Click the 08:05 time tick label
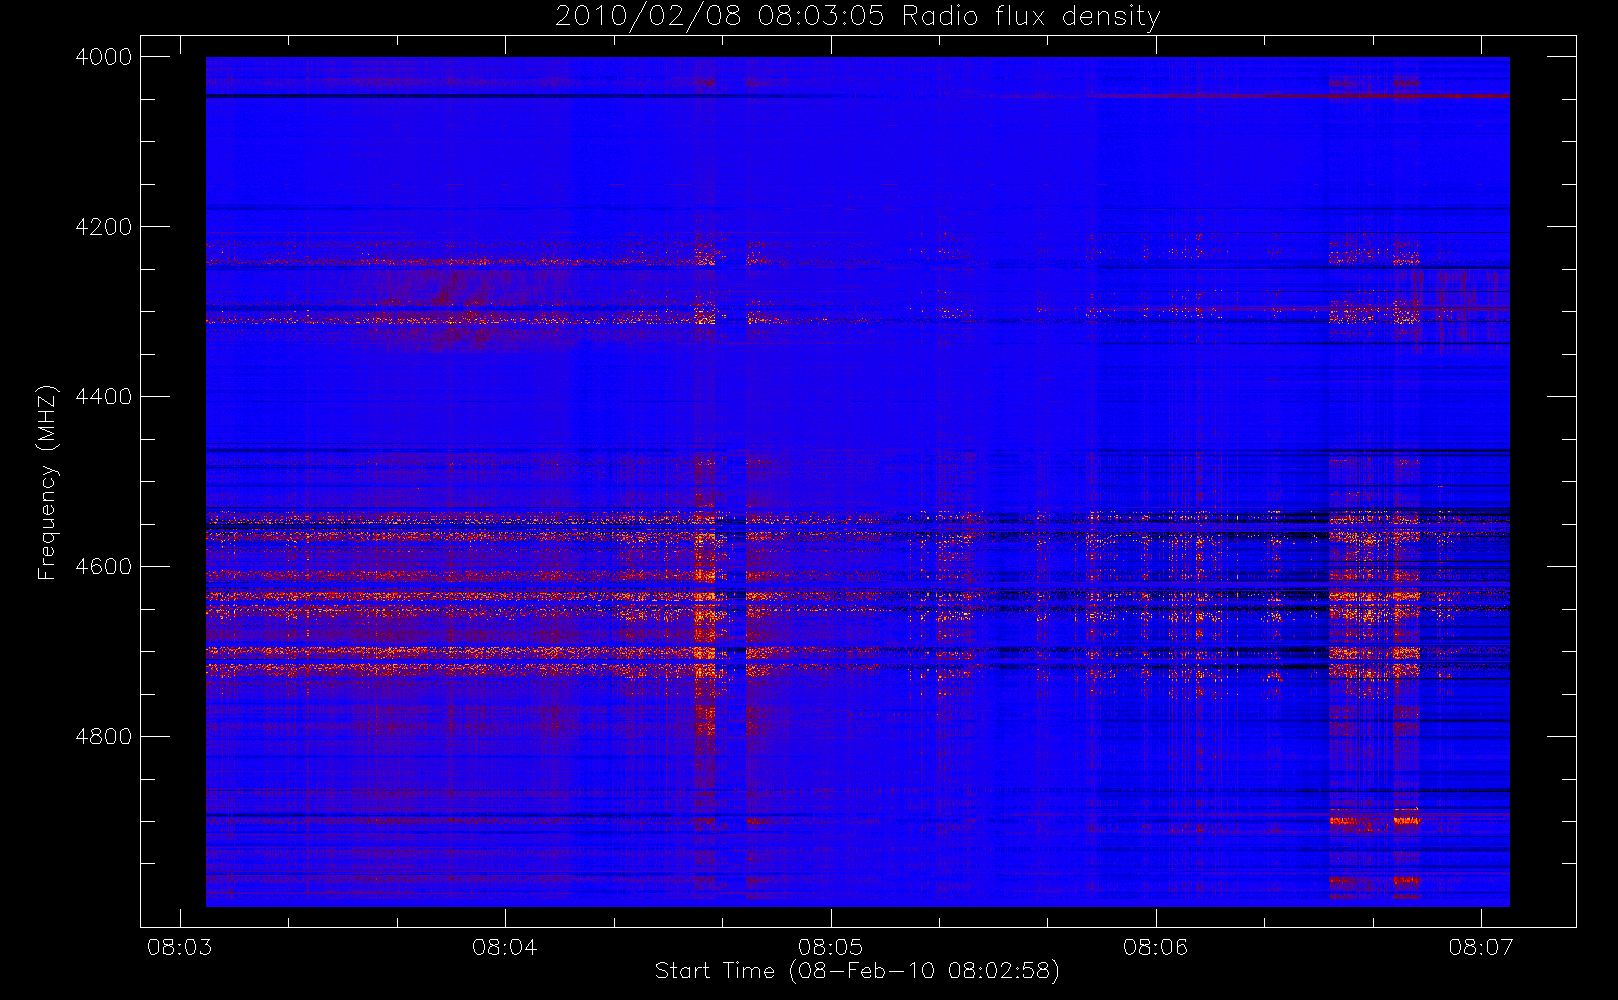The width and height of the screenshot is (1618, 1000). (x=830, y=947)
